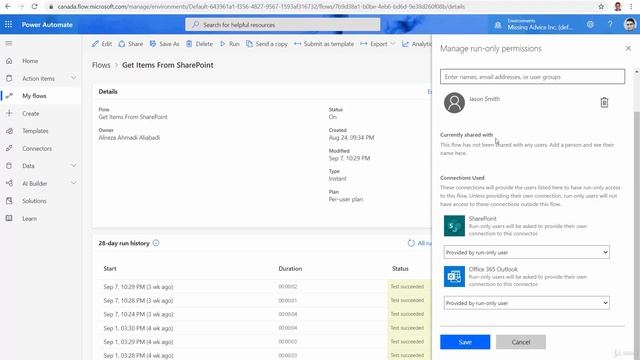
Task: Share the flow from the toolbar
Action: (131, 44)
